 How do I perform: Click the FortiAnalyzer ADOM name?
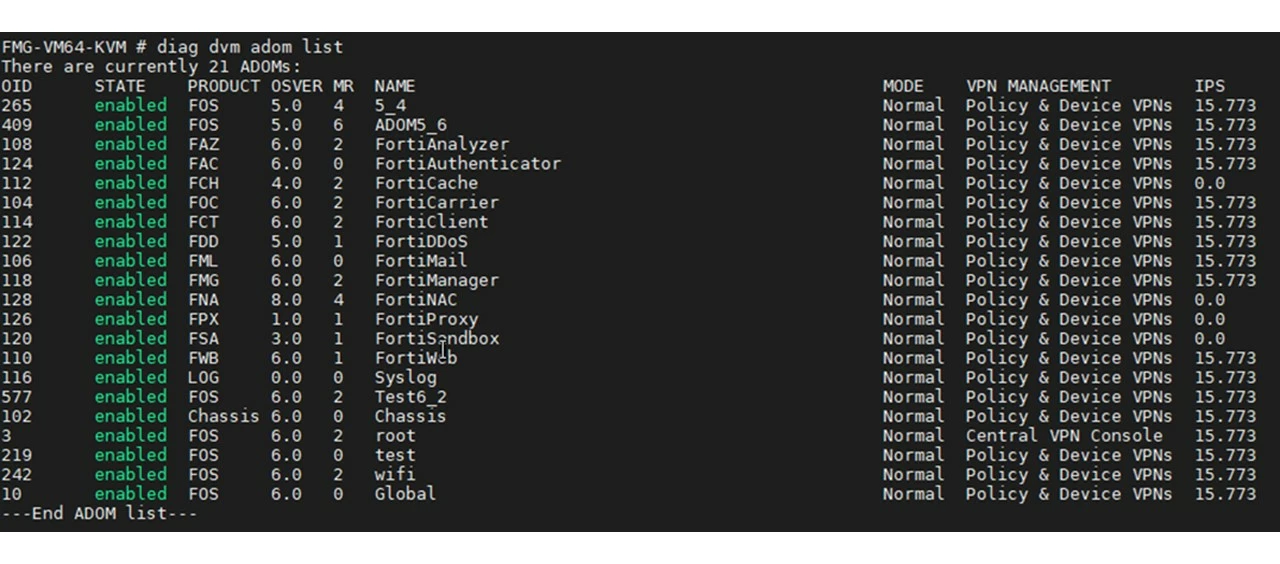[442, 144]
